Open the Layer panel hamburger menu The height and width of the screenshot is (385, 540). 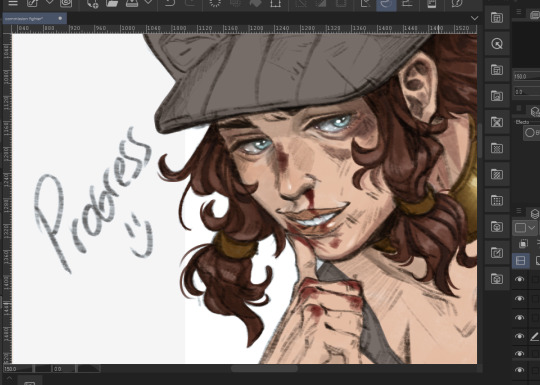(519, 211)
